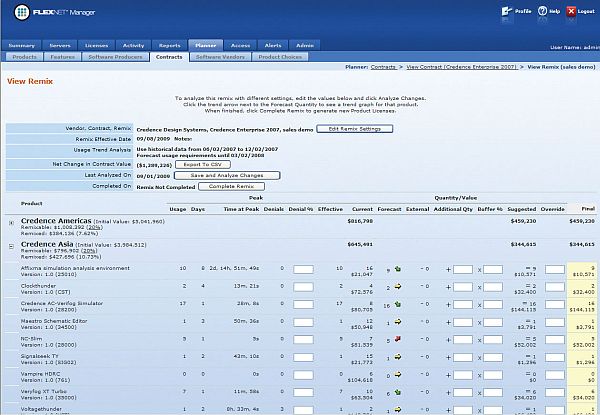Click the Signalseek TY trend arrow
600x415 pixels.
(398, 357)
